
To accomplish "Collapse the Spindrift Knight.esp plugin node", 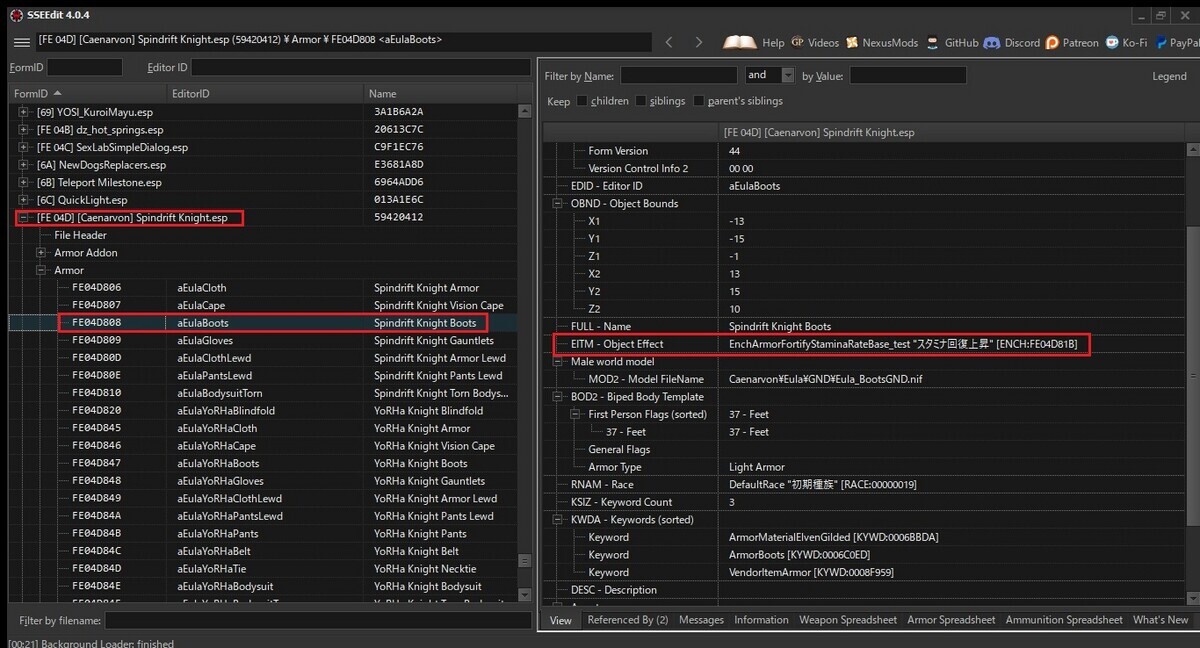I will click(23, 218).
